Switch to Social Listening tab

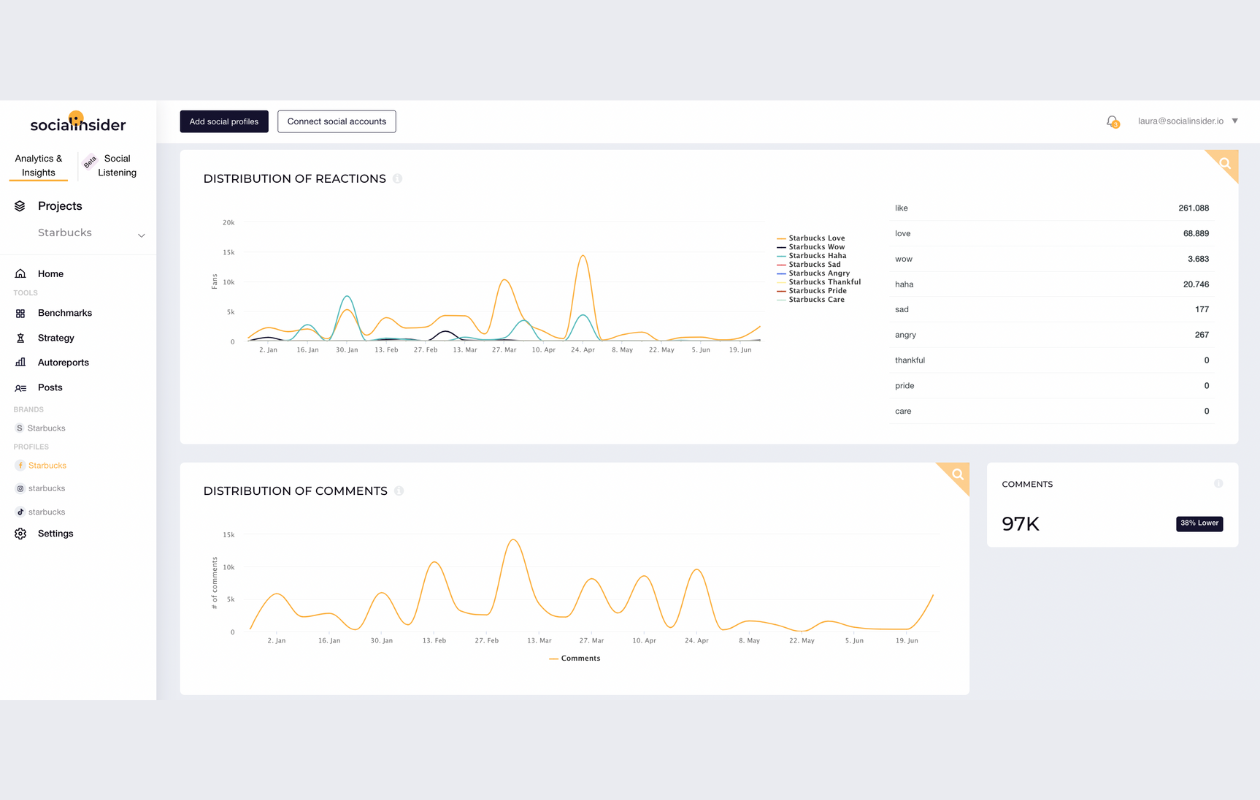coord(117,165)
